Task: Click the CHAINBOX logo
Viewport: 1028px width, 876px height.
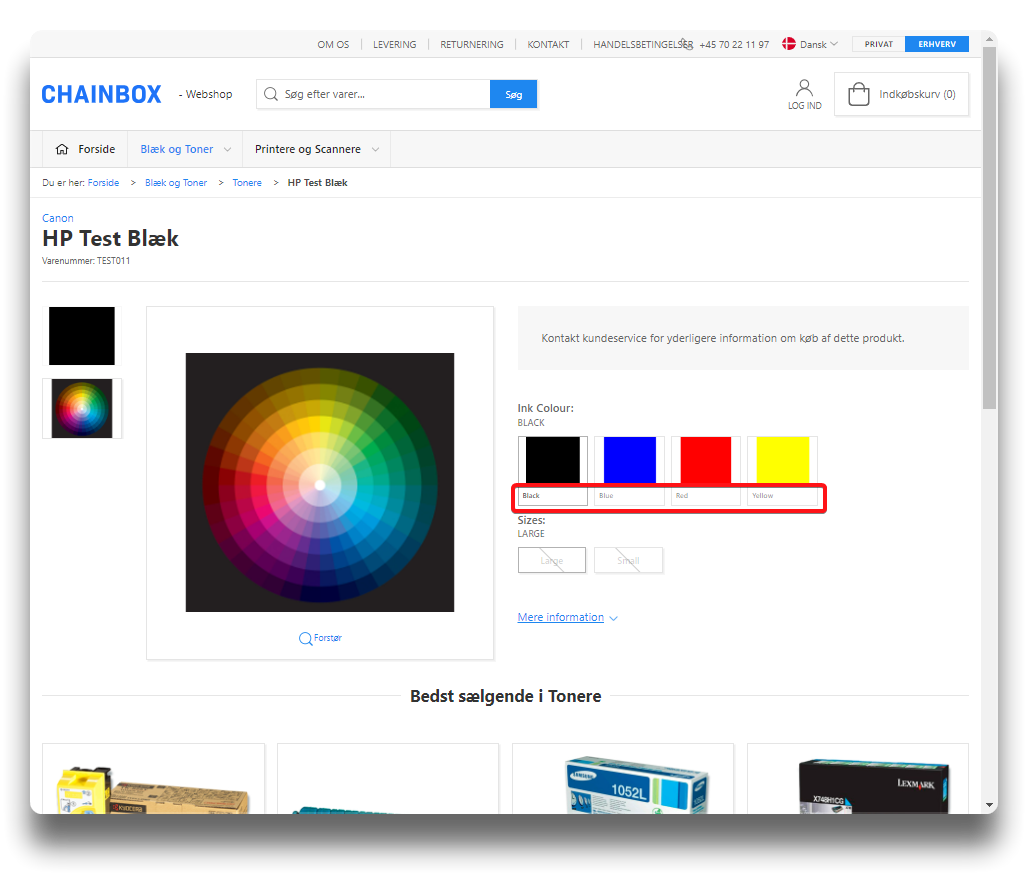Action: 101,94
